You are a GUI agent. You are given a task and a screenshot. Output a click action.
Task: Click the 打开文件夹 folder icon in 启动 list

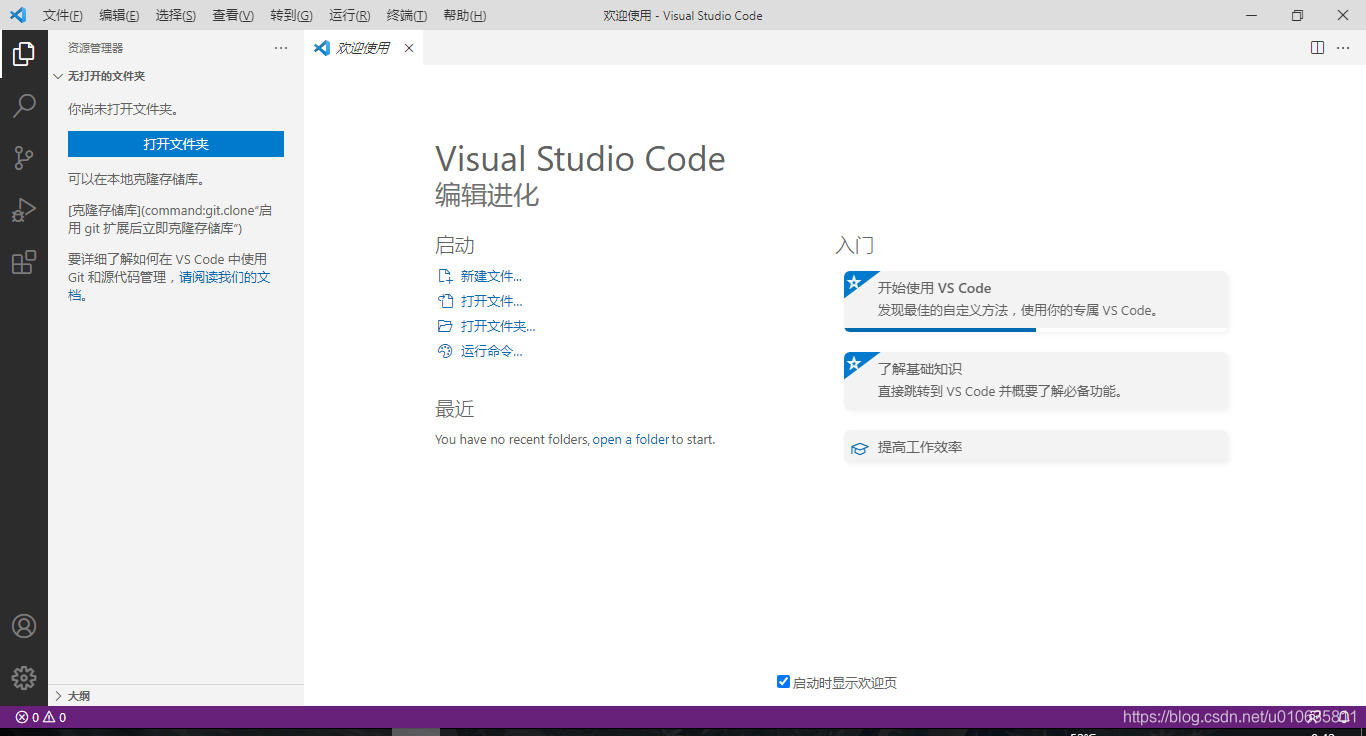[x=445, y=326]
